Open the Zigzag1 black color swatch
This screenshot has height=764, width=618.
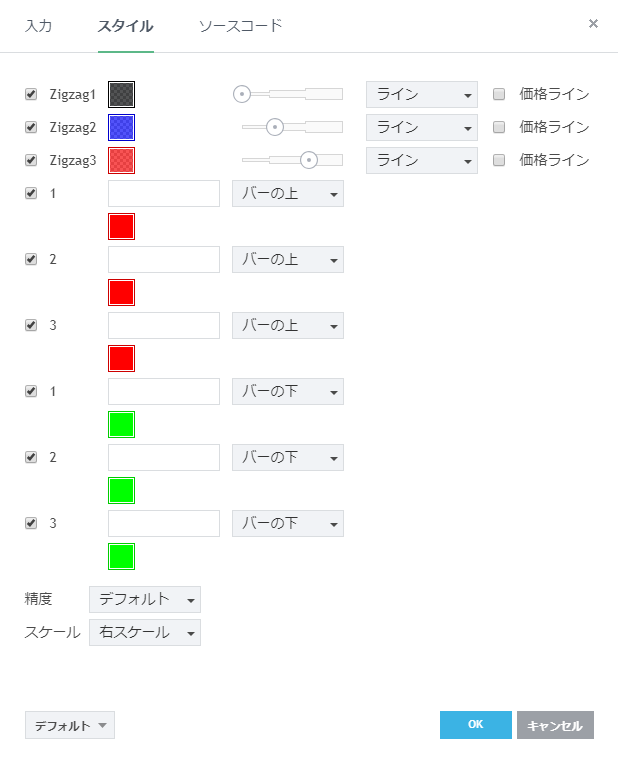point(121,95)
